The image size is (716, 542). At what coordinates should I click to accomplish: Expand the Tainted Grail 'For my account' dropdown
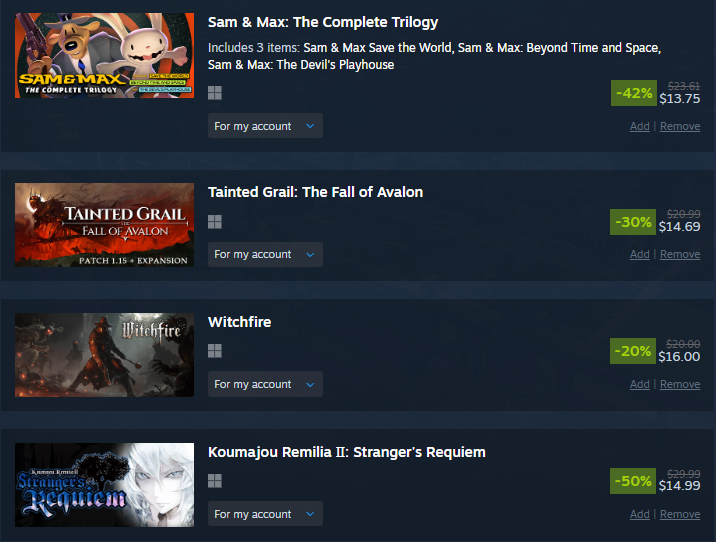(x=265, y=254)
